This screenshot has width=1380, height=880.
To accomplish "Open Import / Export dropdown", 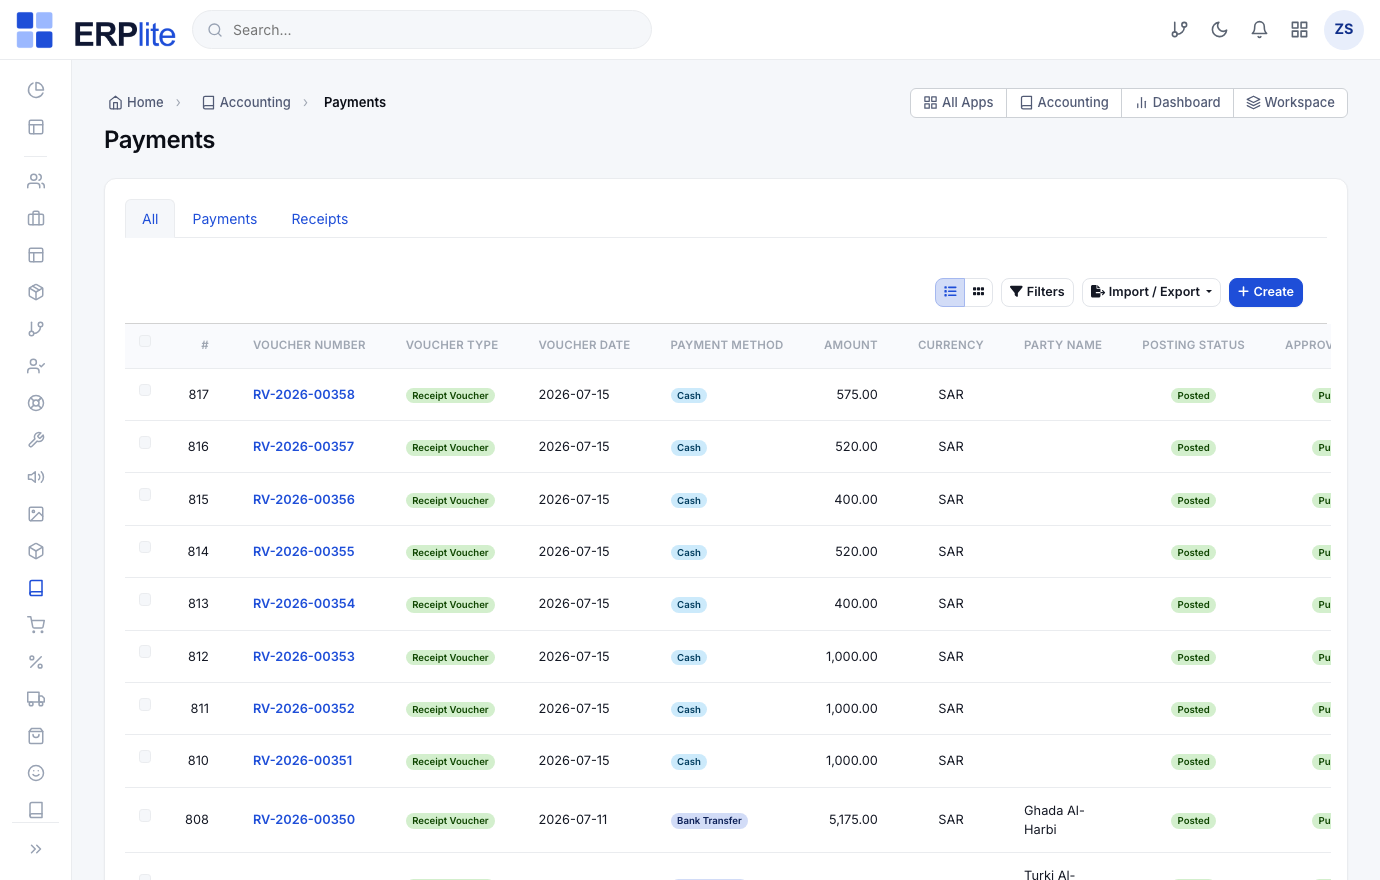I will coord(1151,292).
